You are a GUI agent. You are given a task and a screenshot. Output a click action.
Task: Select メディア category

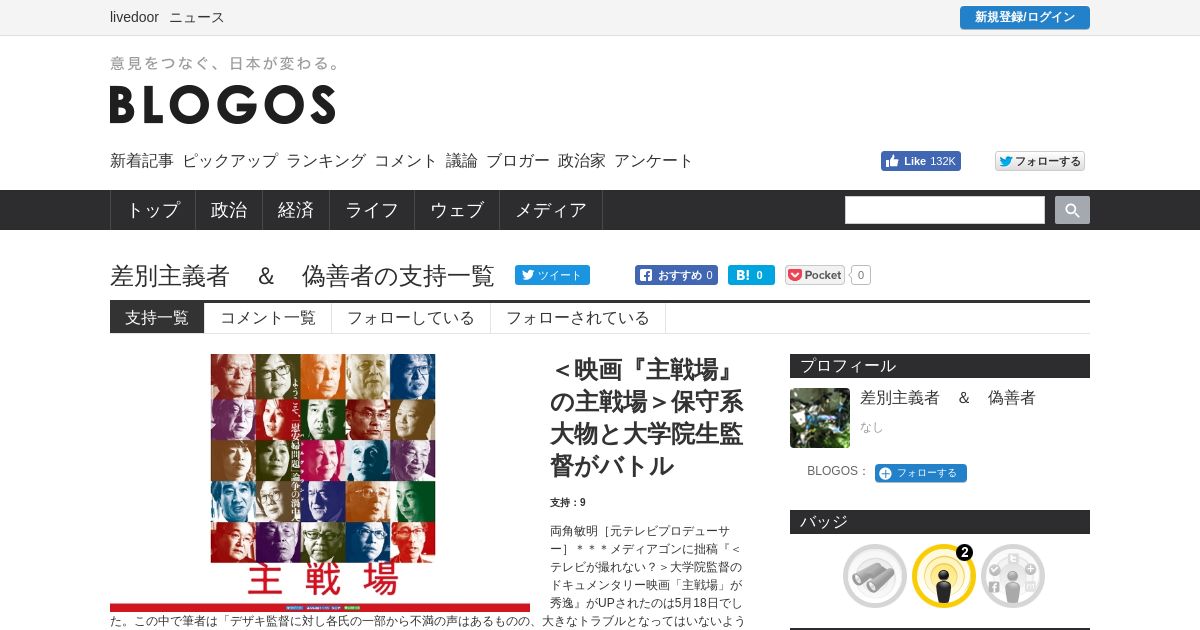pos(551,210)
